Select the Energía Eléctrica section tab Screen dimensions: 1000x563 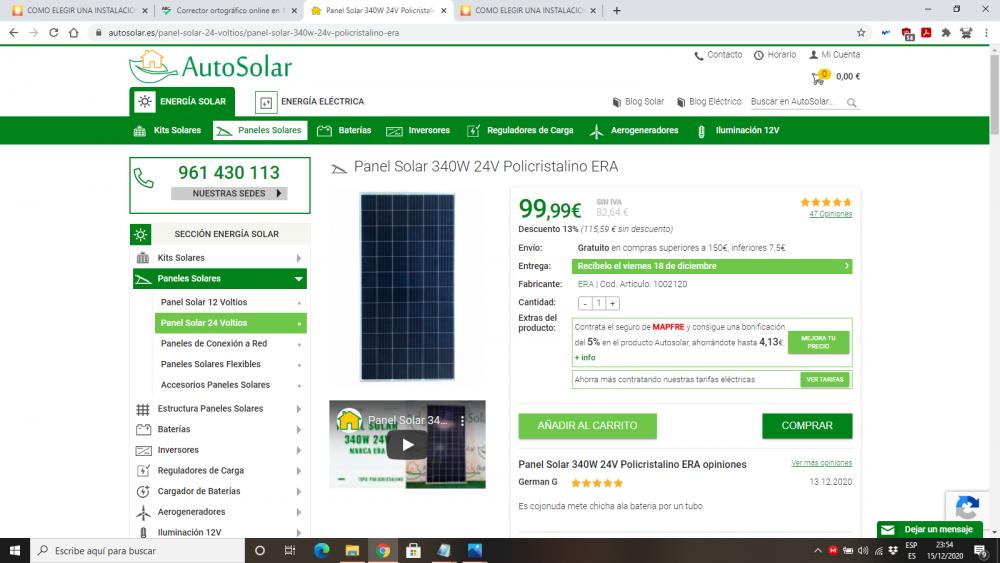310,101
